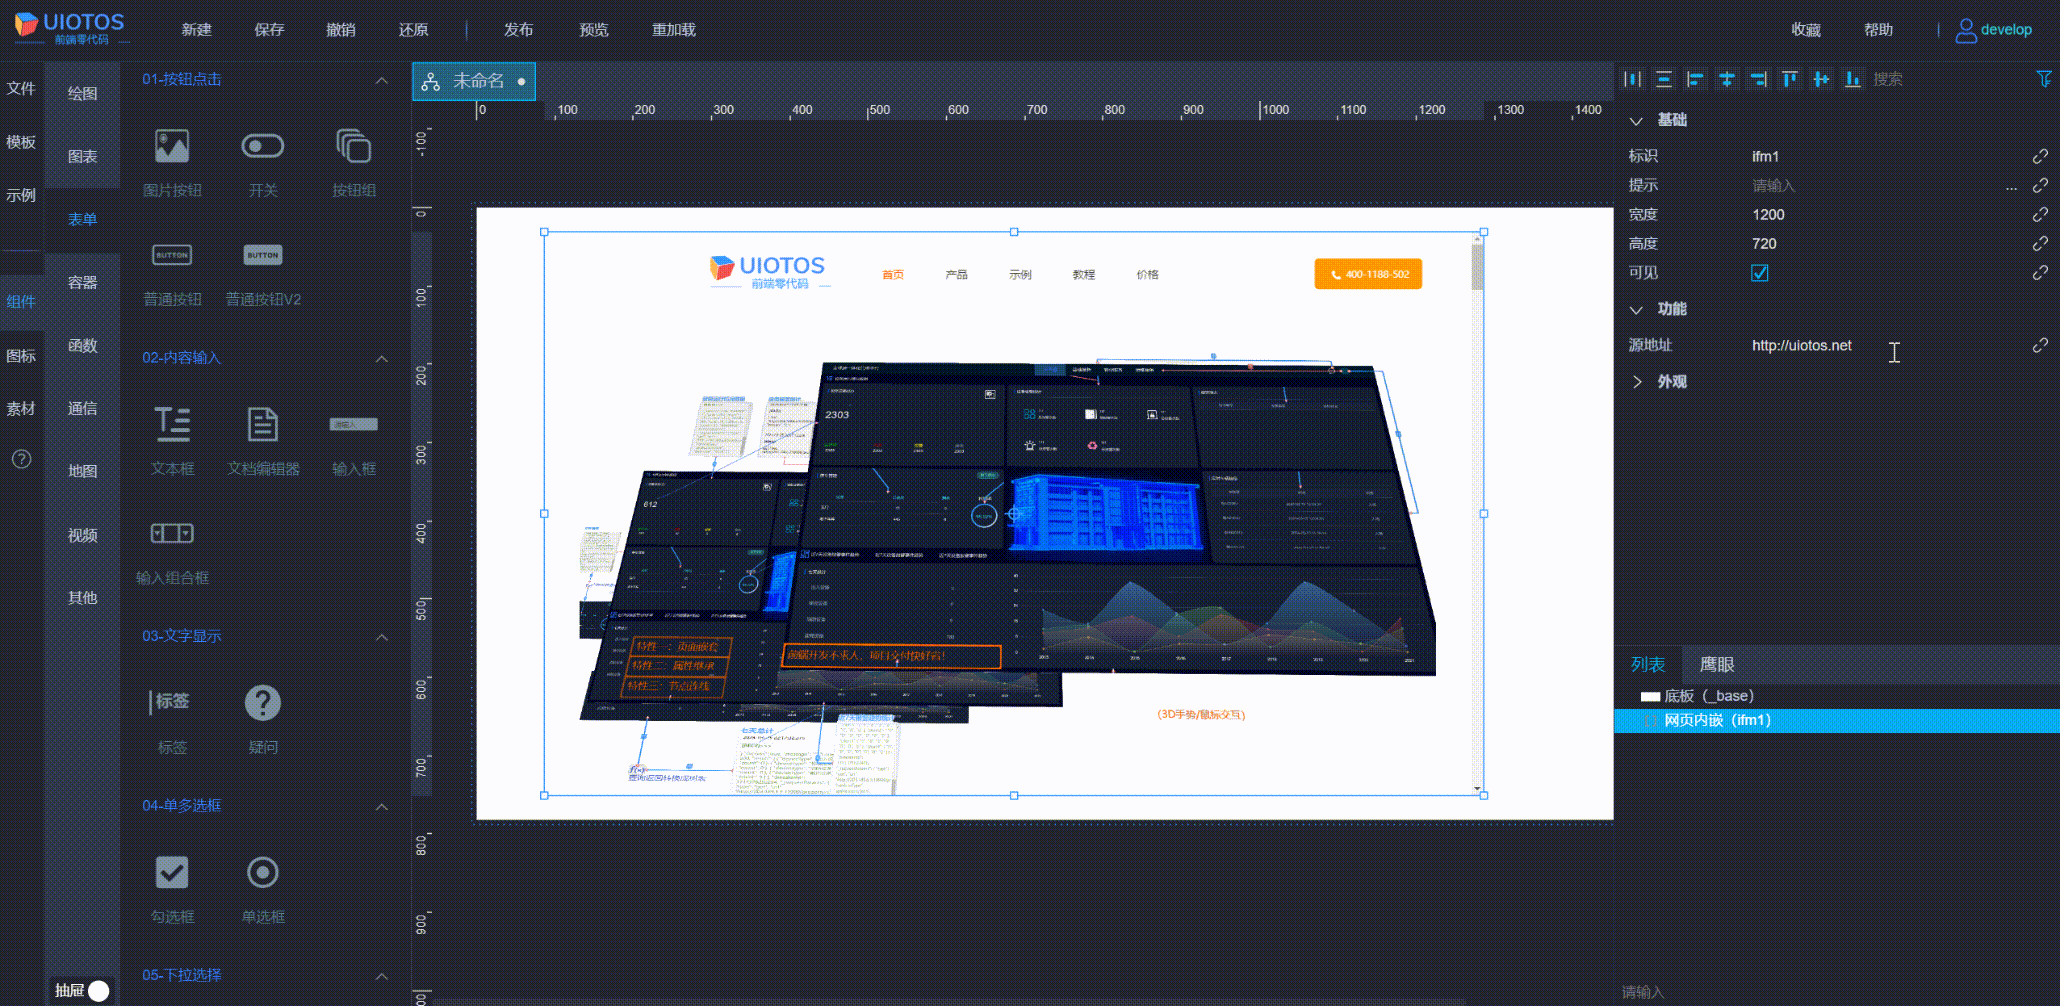
Task: Click the filter icon beside property search
Action: (x=2044, y=79)
